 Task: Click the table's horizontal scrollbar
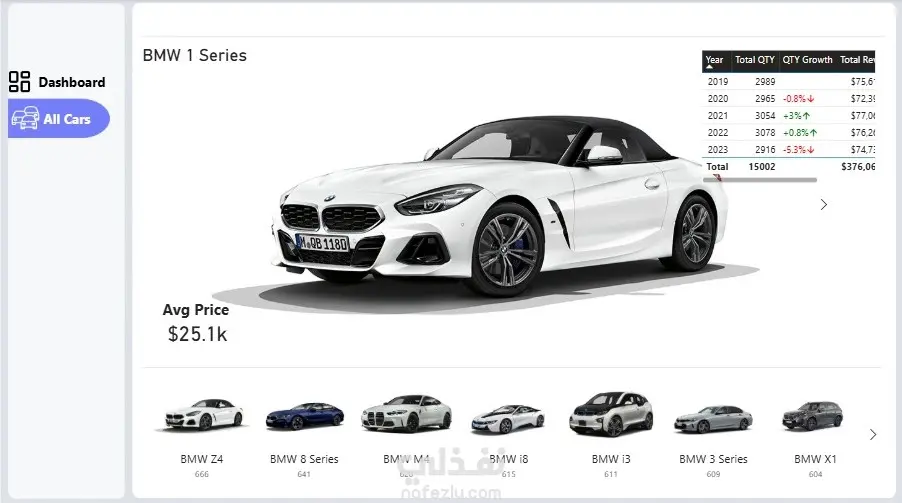[x=759, y=180]
